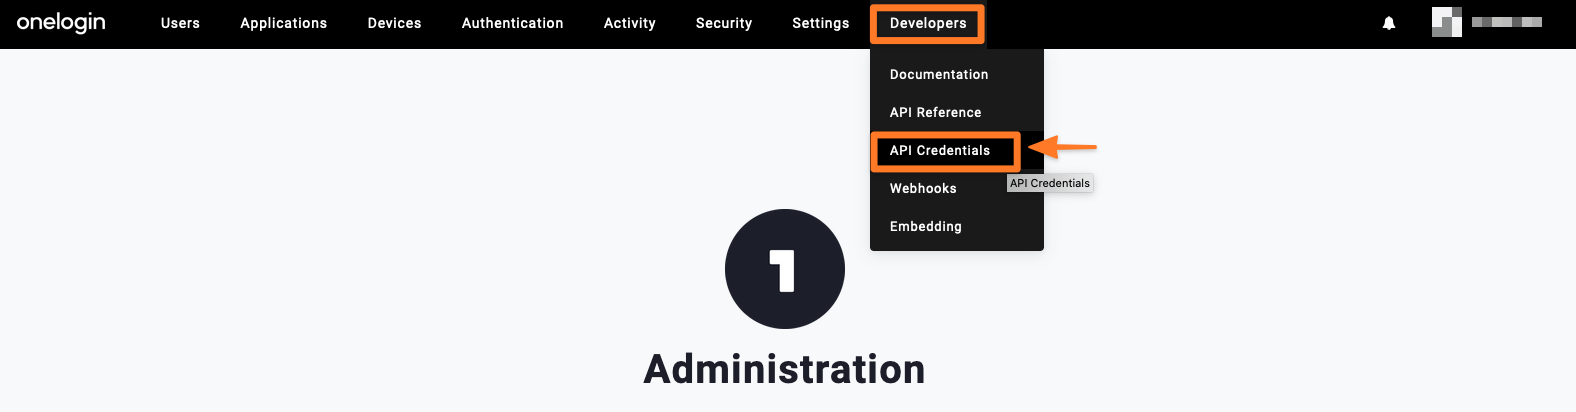Open the Activity menu
Image resolution: width=1576 pixels, height=412 pixels.
point(630,23)
